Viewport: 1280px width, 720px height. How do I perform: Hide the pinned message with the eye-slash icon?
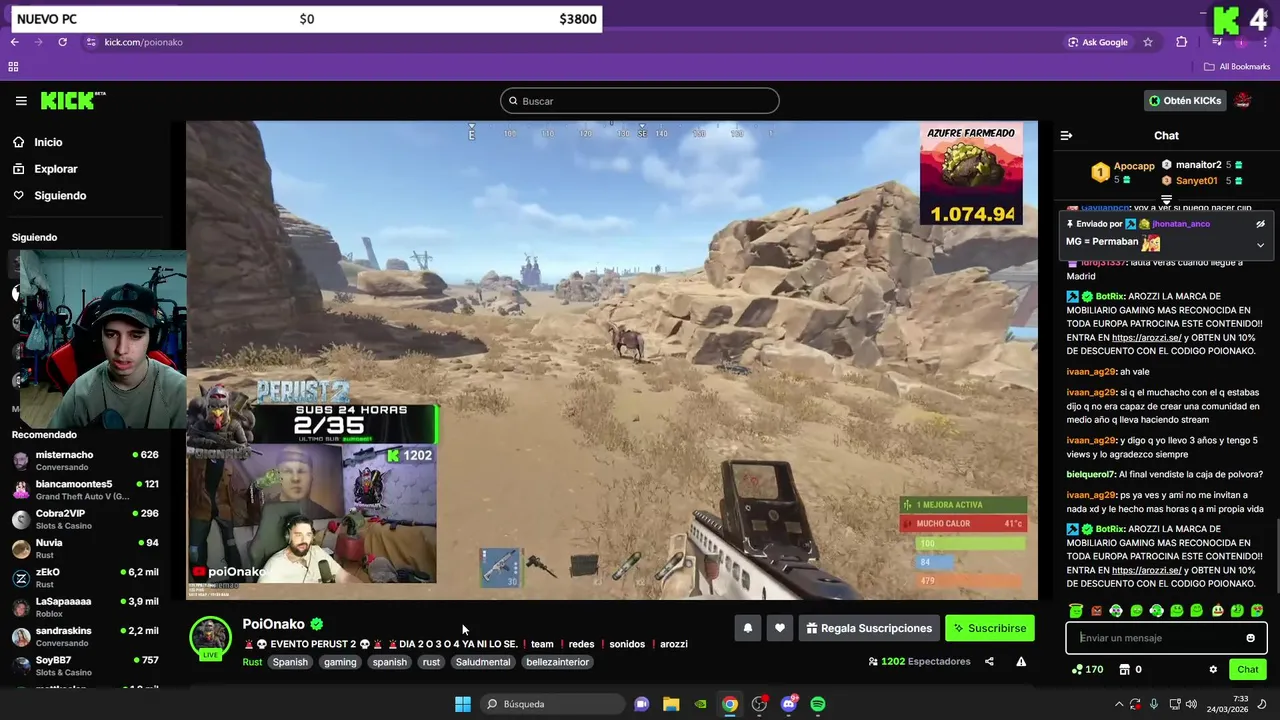tap(1260, 224)
